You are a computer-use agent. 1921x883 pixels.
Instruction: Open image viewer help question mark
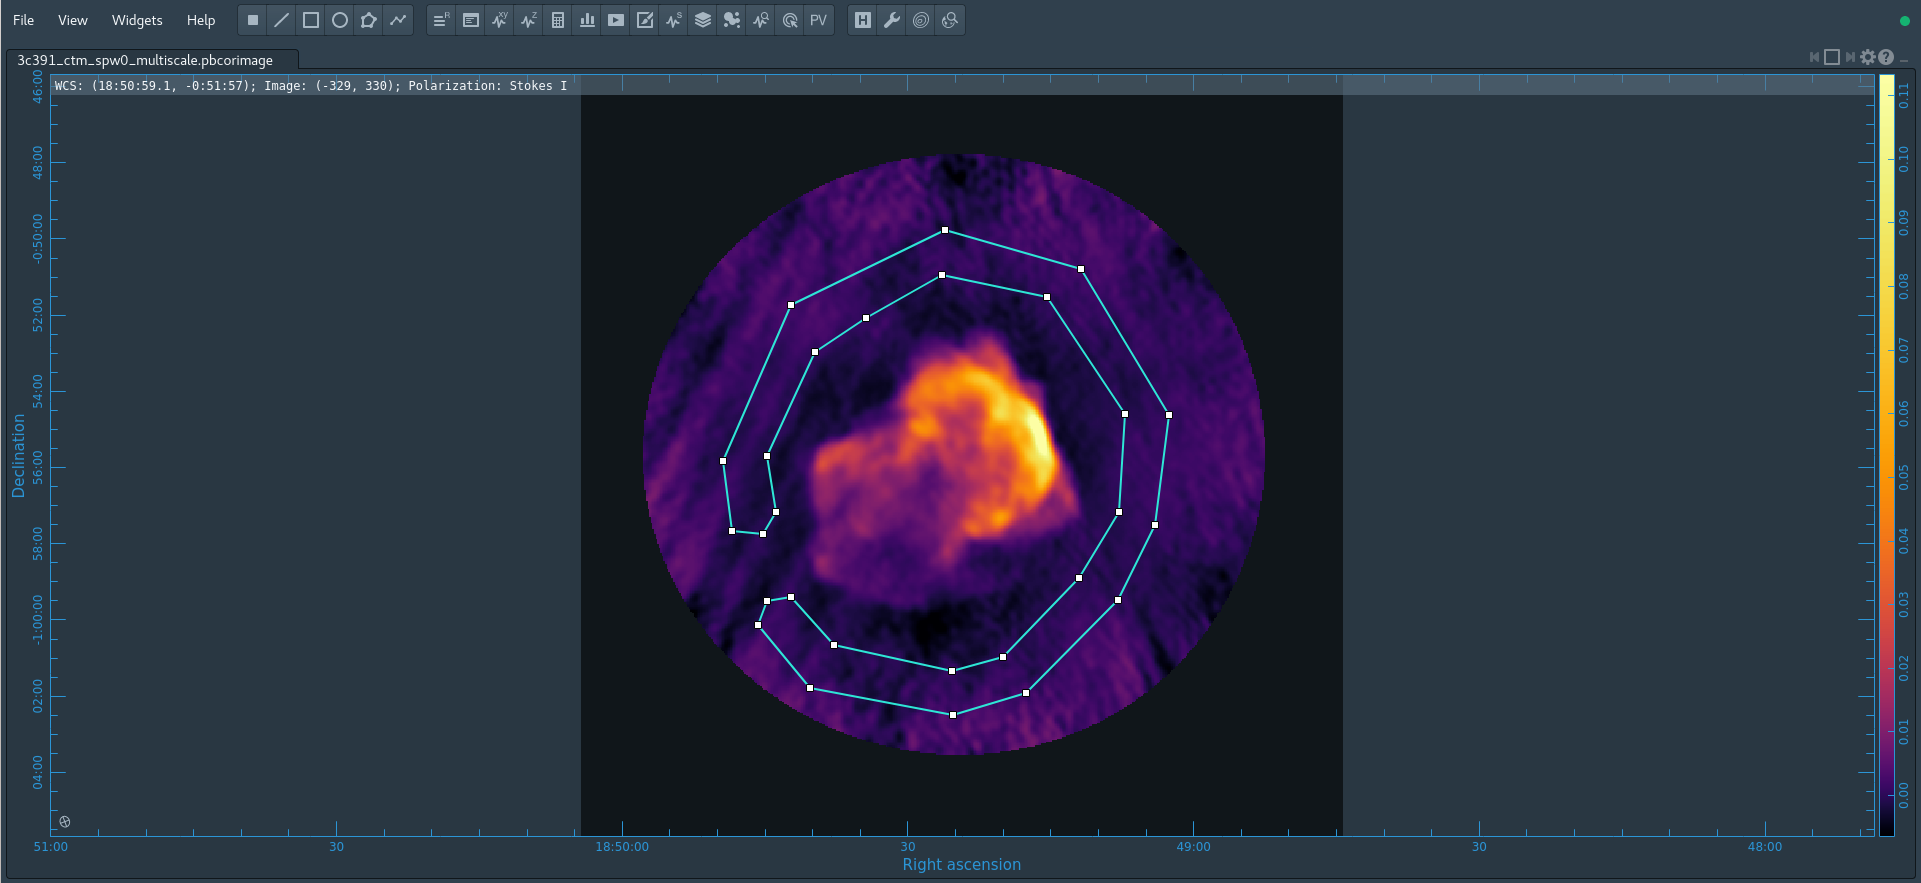tap(1886, 57)
